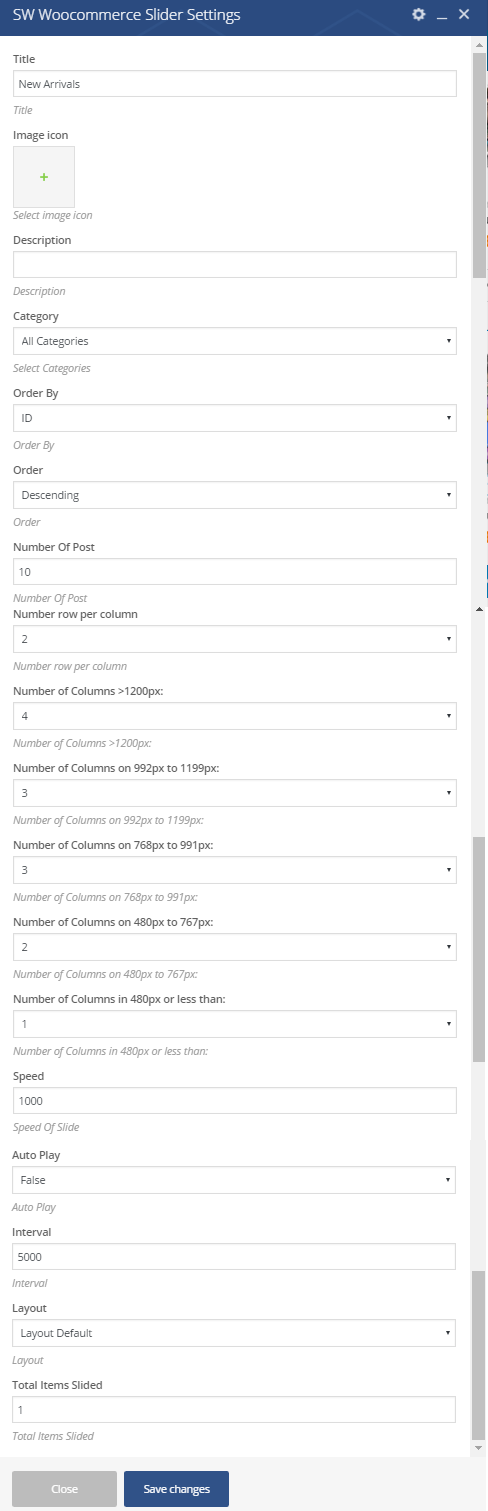Open the Auto Play dropdown showing False

(x=234, y=1180)
